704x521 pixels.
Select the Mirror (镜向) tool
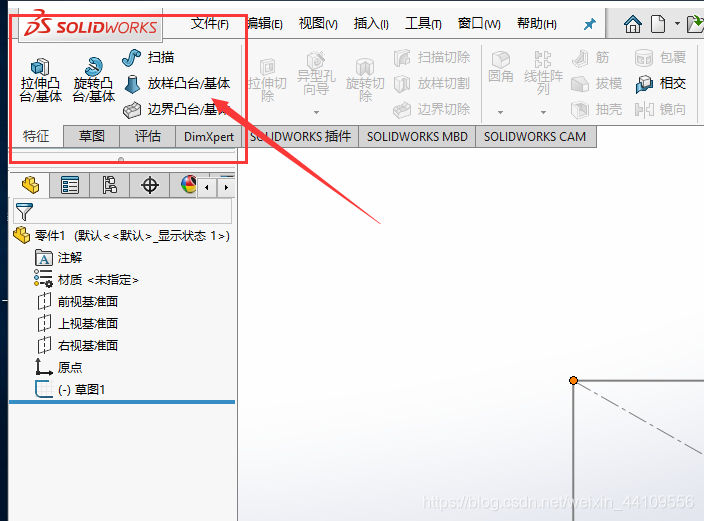(660, 109)
